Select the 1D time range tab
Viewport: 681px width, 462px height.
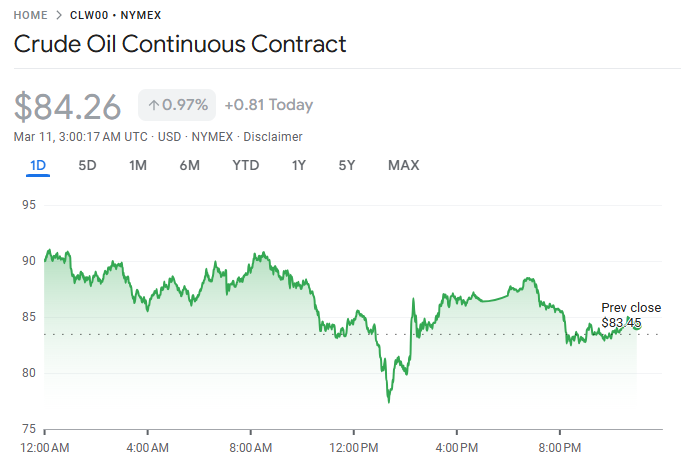point(38,165)
